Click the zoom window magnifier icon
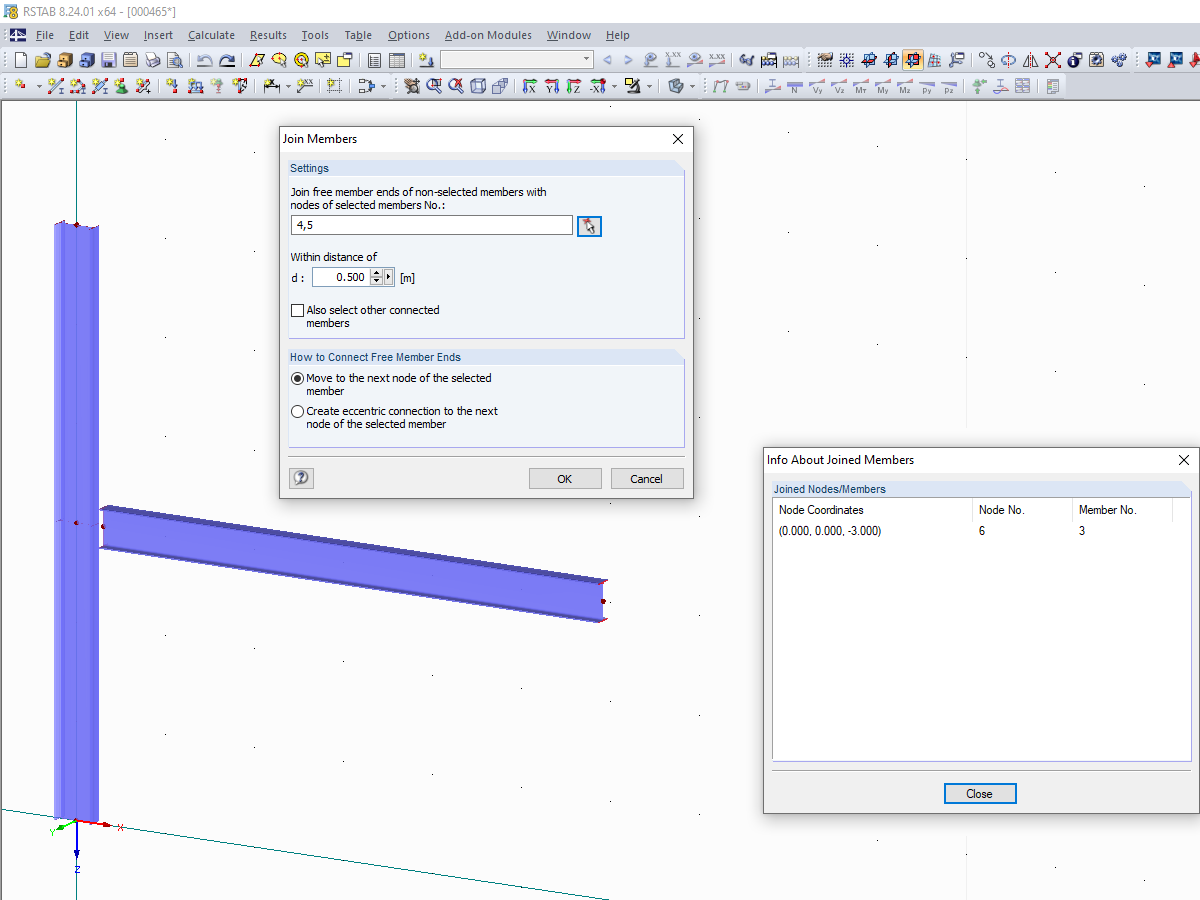 point(434,87)
